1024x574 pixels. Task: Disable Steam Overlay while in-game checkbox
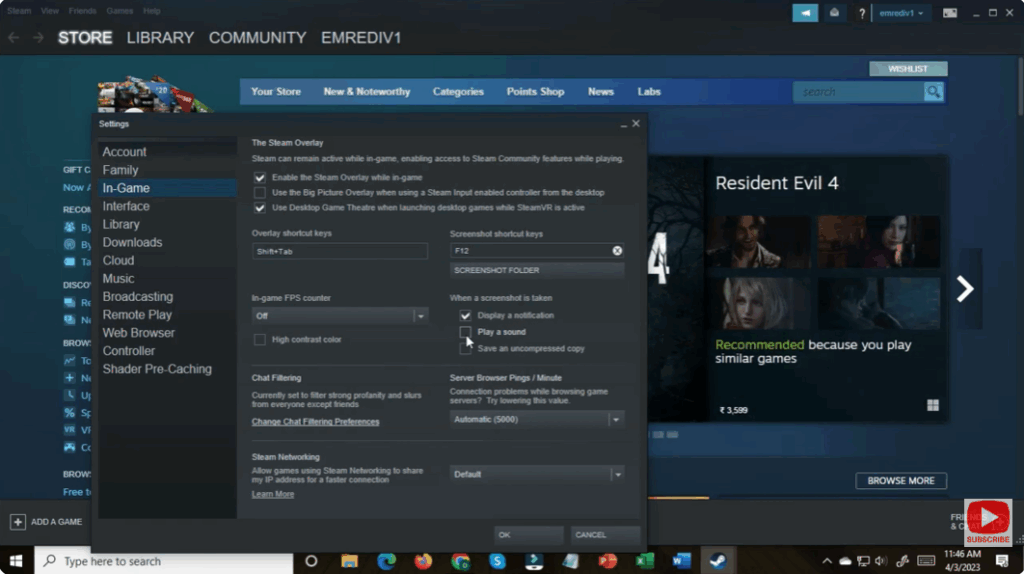pyautogui.click(x=260, y=178)
